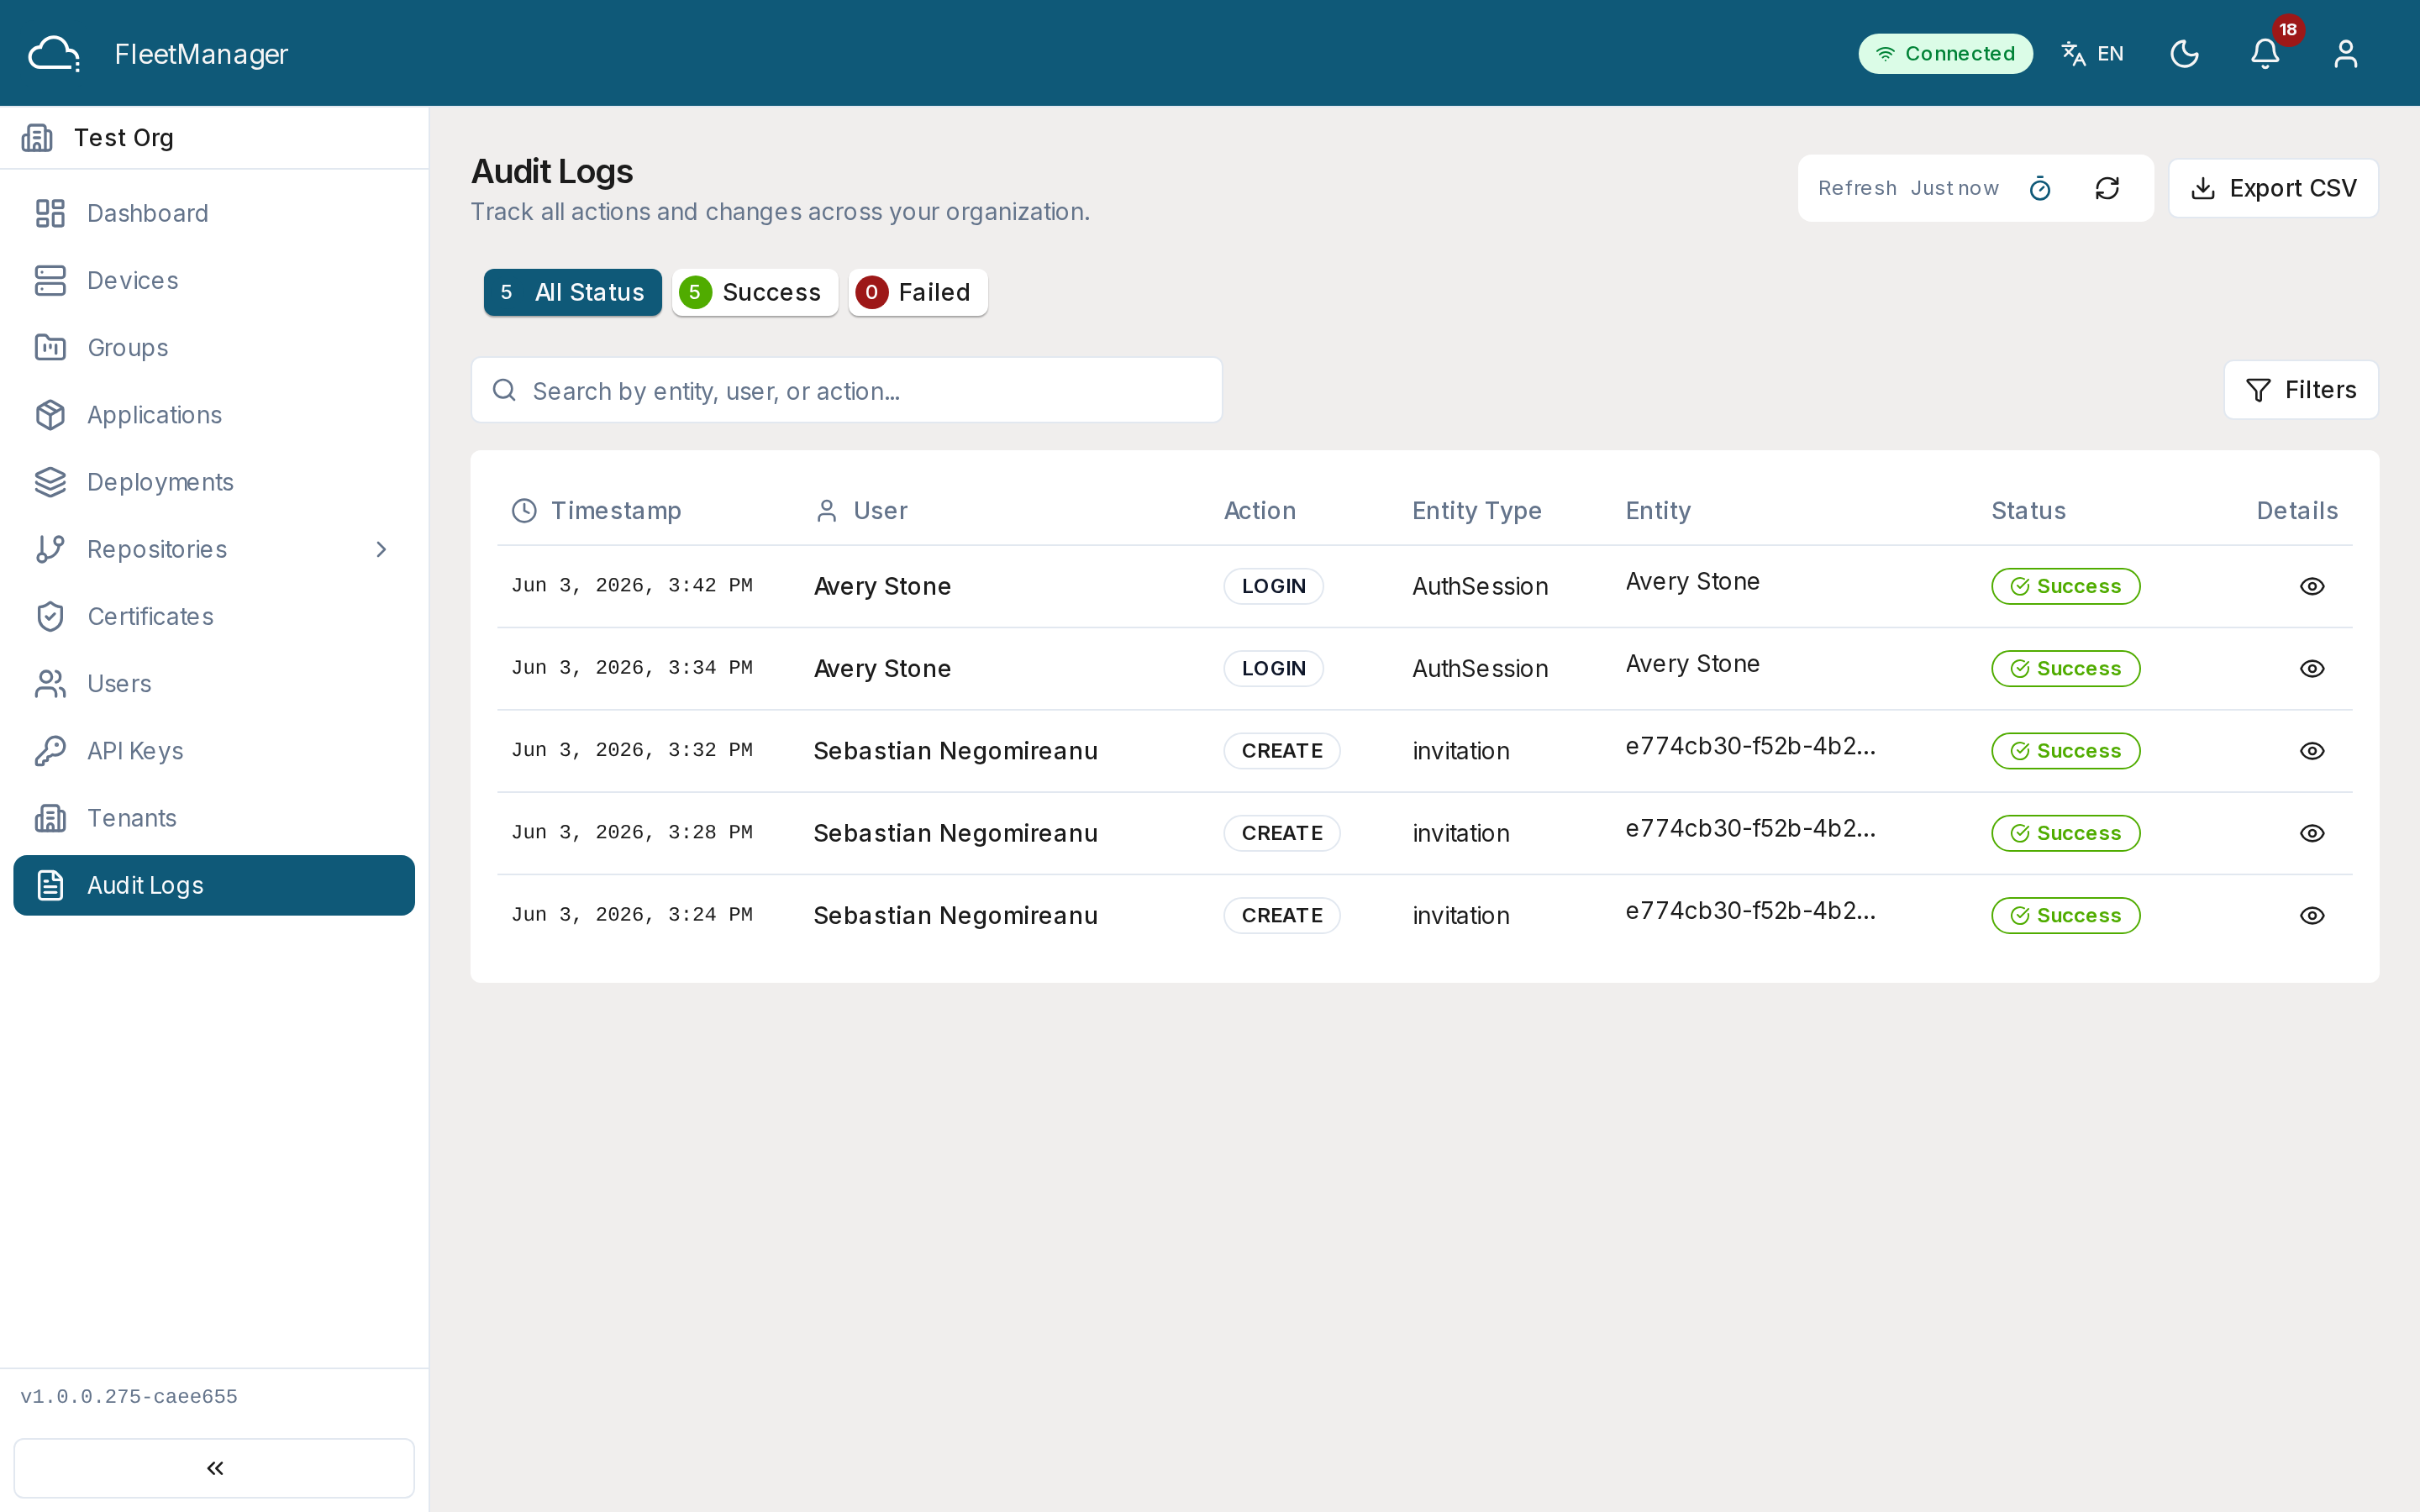Open Groups in the sidebar
Screen dimensions: 2420x1512
tap(214, 347)
